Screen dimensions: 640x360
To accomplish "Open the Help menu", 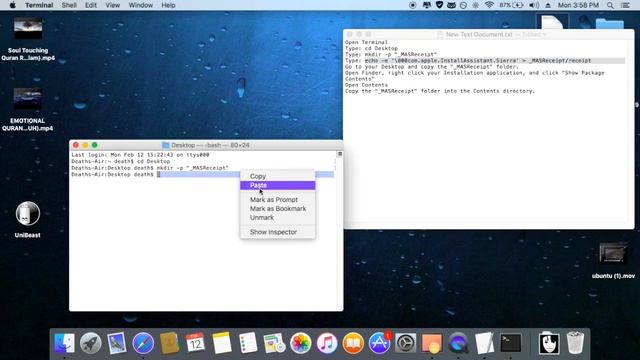I will (168, 5).
